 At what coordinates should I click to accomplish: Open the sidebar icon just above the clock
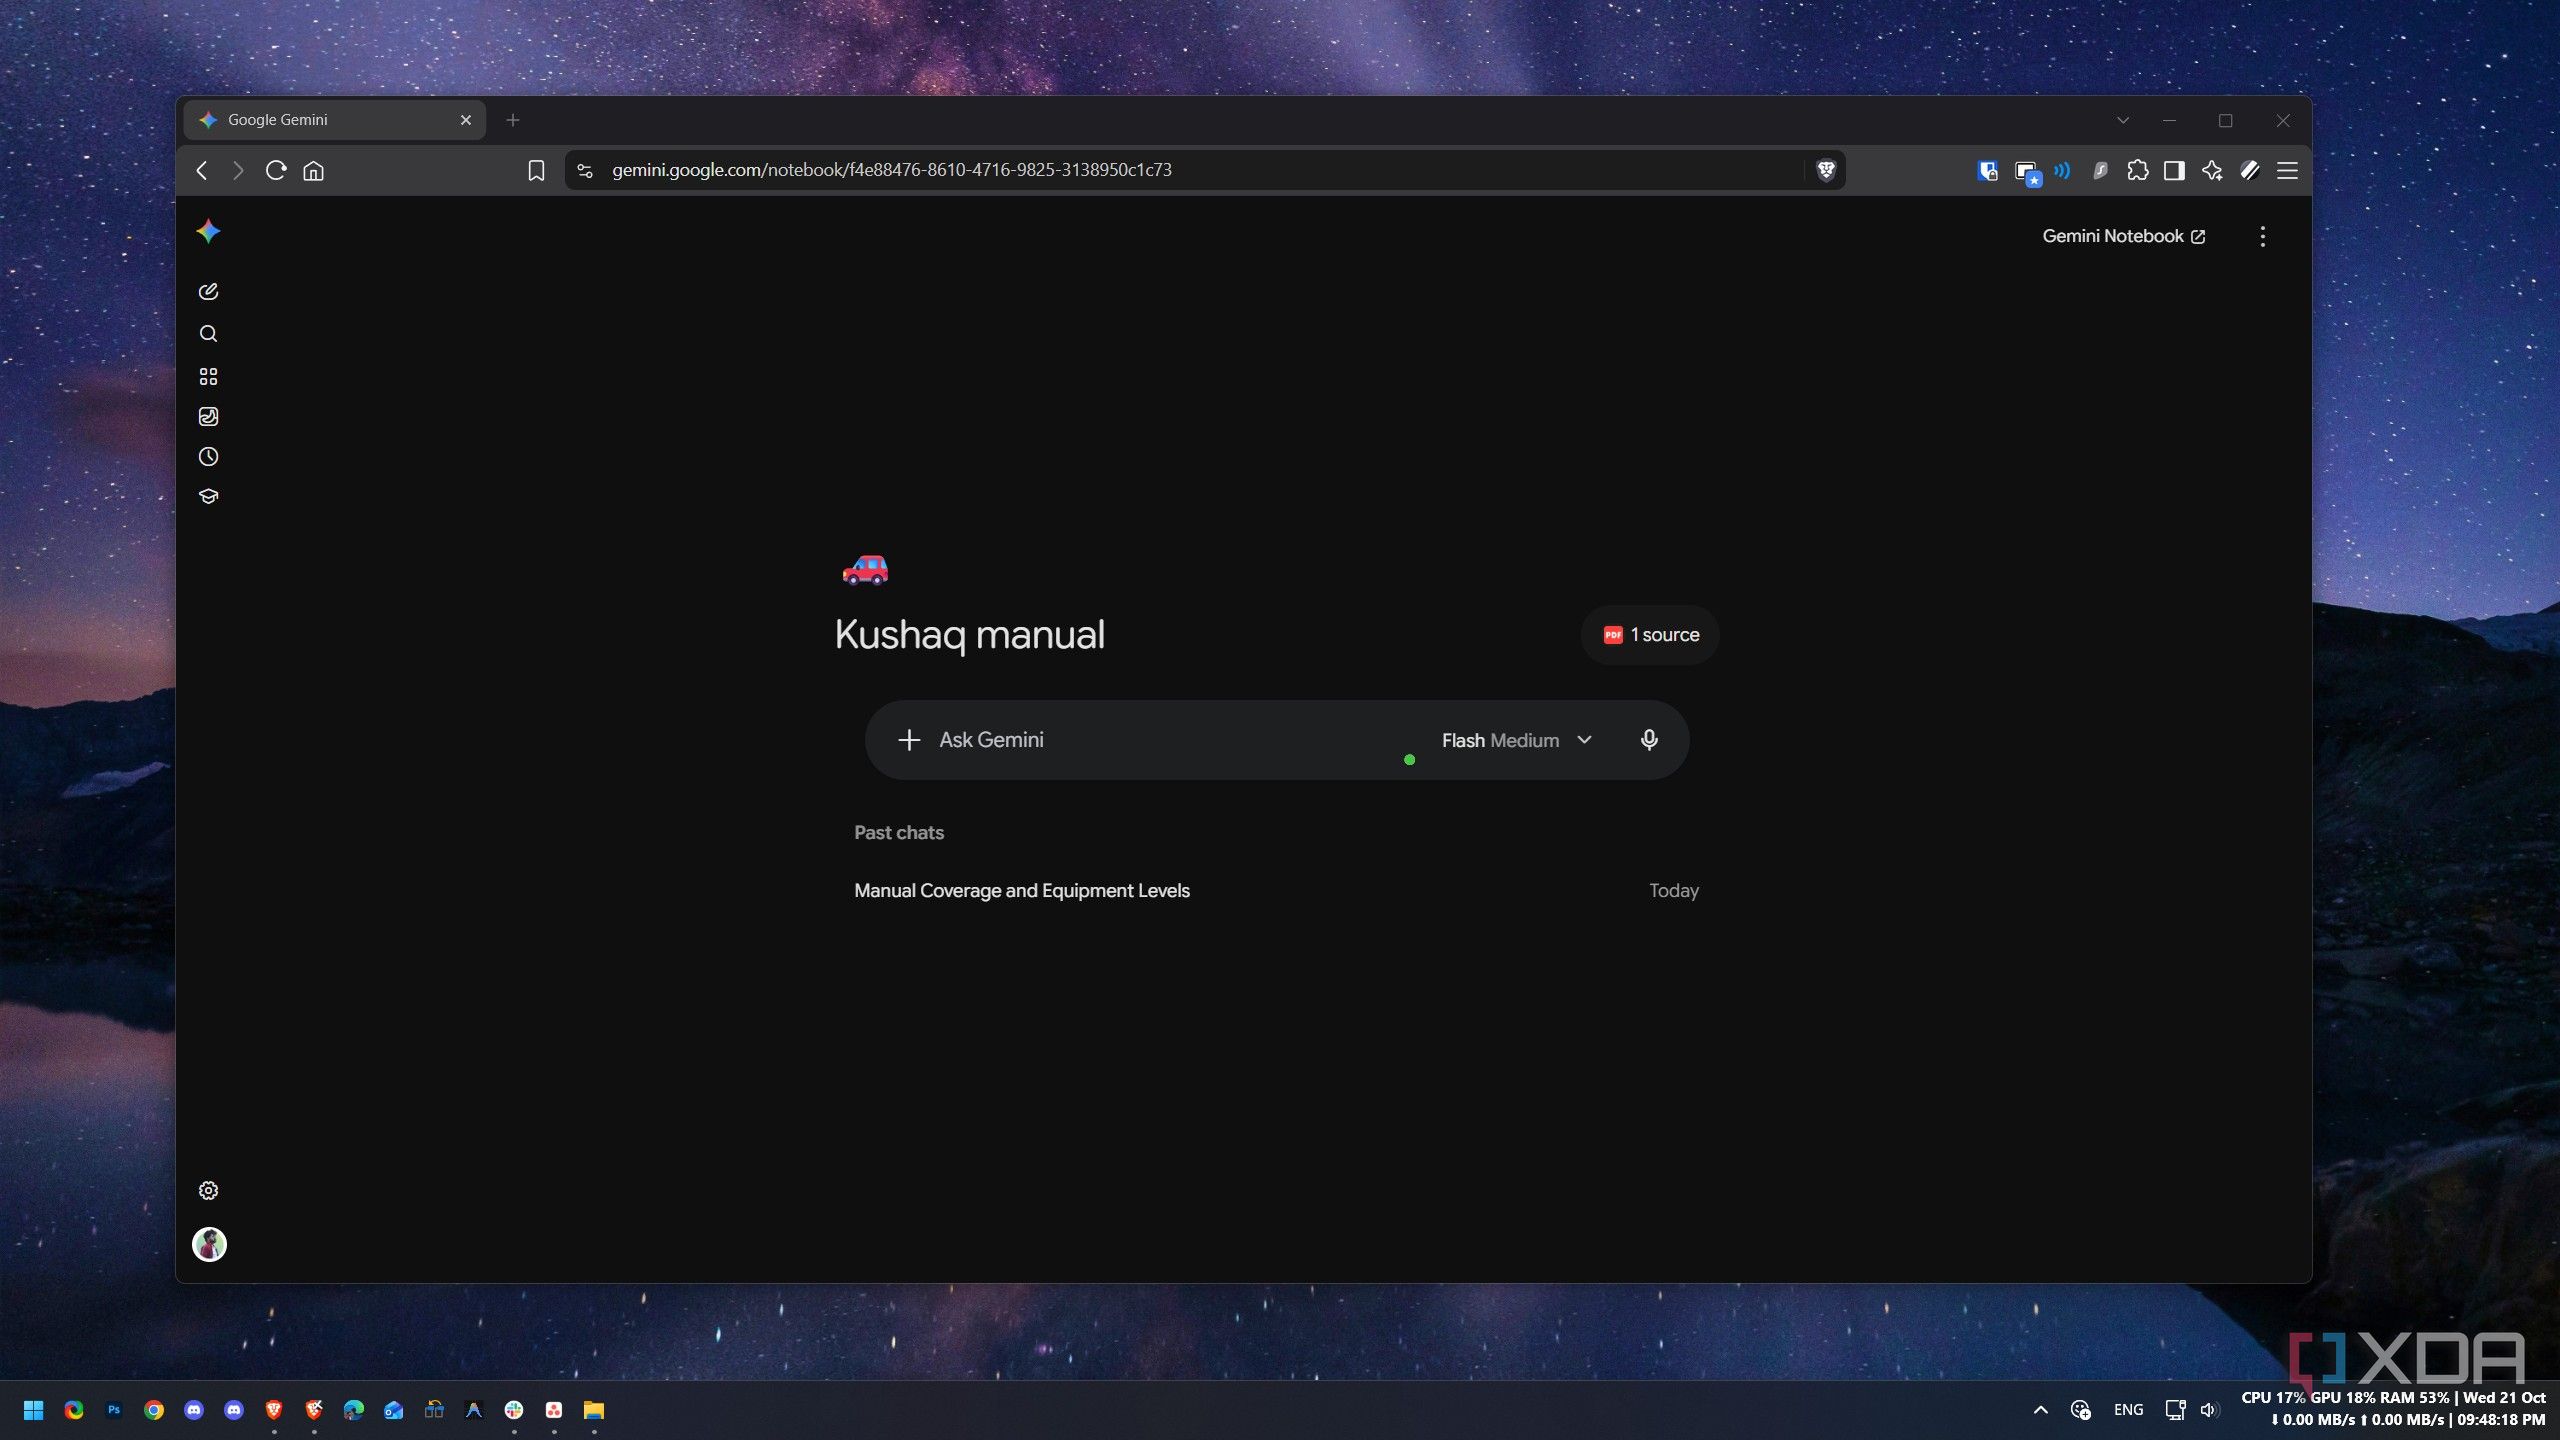(208, 417)
